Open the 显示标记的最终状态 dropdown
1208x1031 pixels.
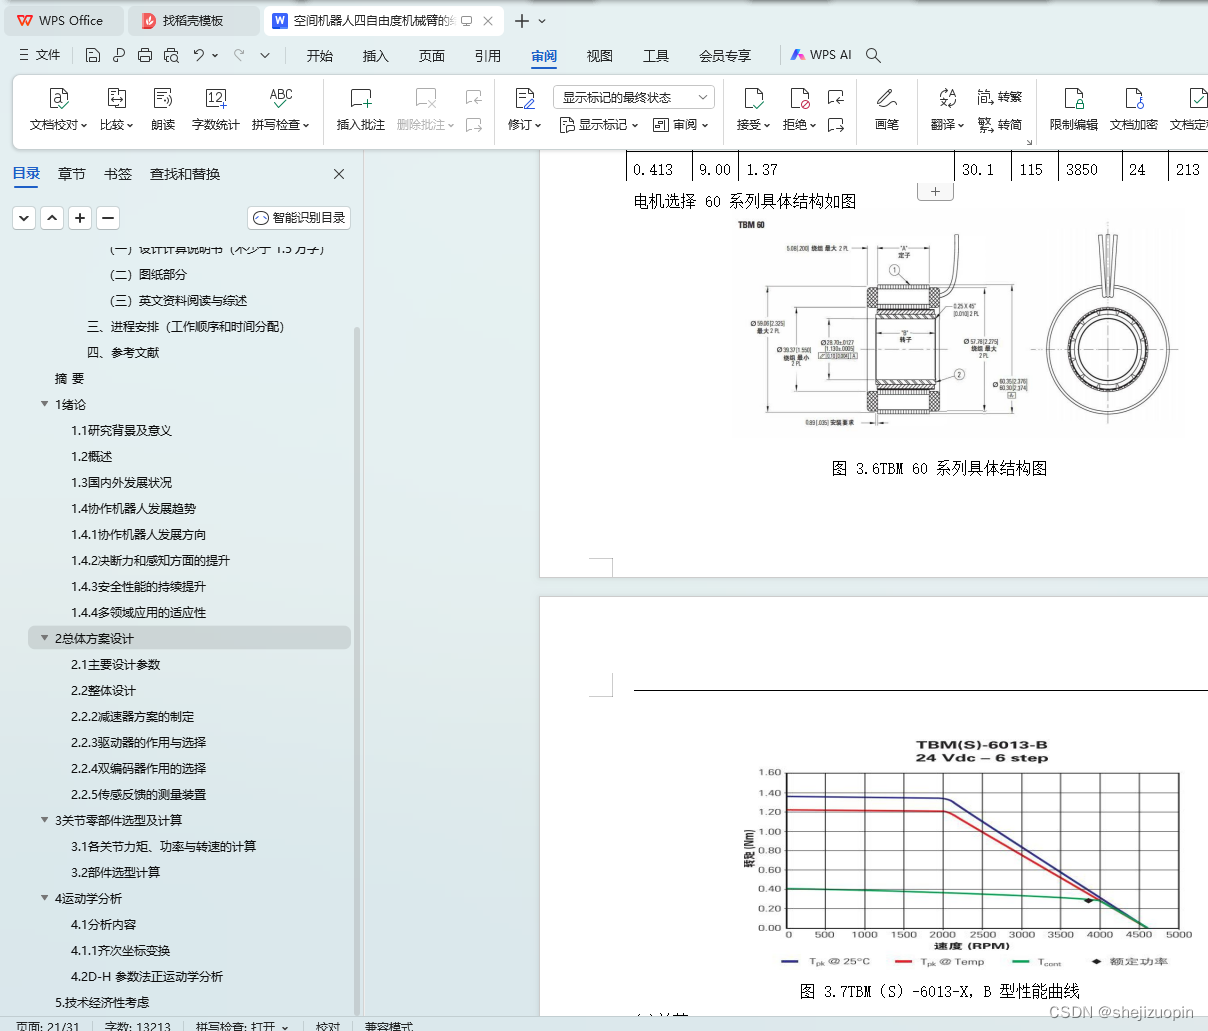point(634,97)
